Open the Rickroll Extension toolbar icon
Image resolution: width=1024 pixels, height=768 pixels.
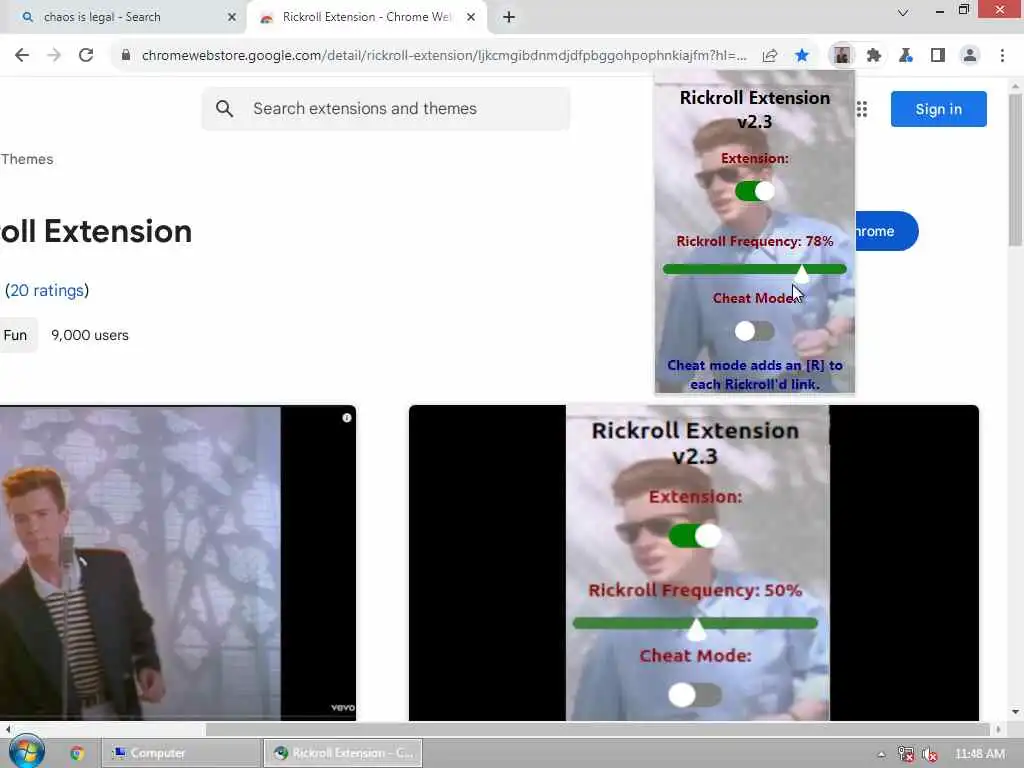coord(842,56)
